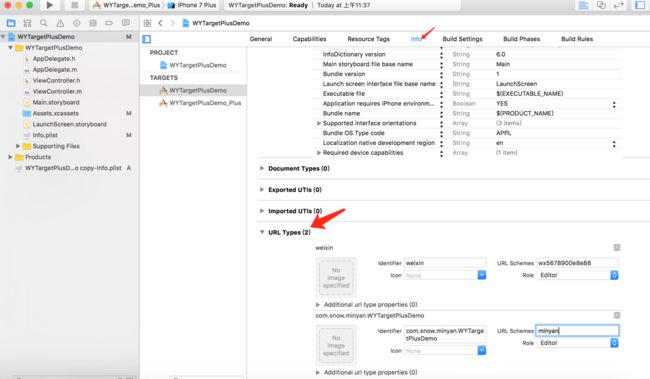Switch to the standard editor
The width and height of the screenshot is (650, 379).
pos(584,5)
